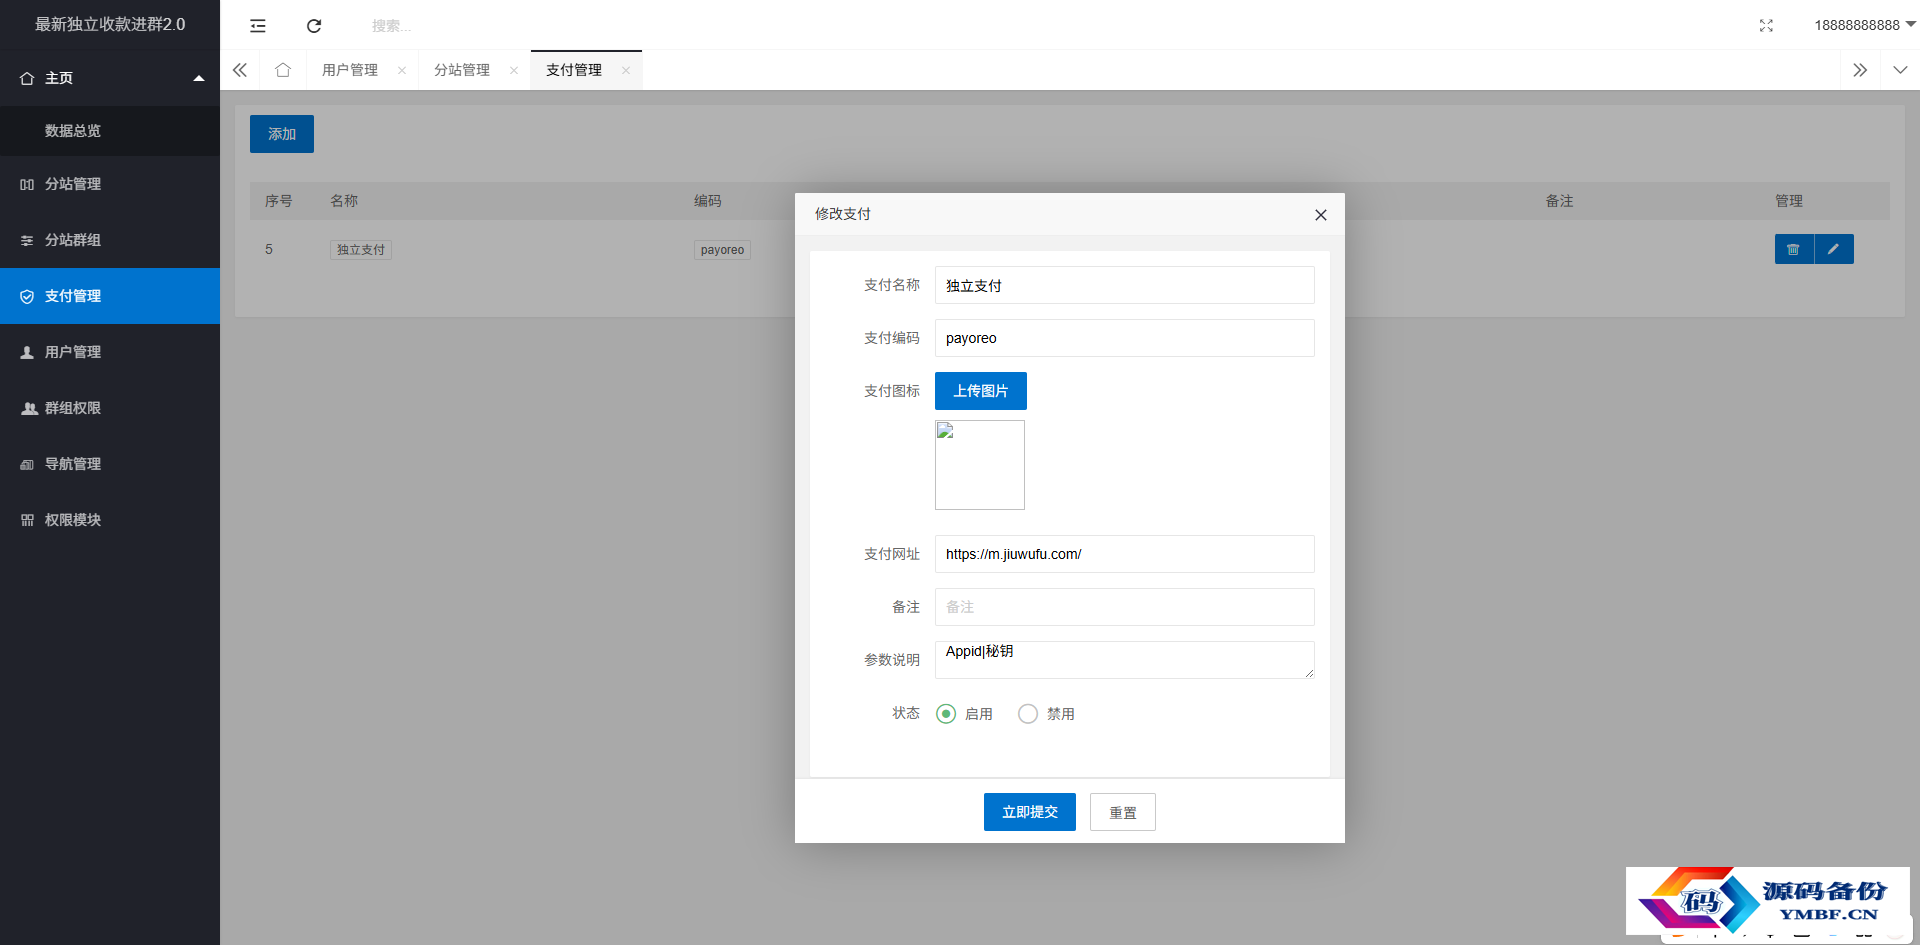Screen dimensions: 1920x945
Task: Click the 添加 button
Action: (282, 134)
